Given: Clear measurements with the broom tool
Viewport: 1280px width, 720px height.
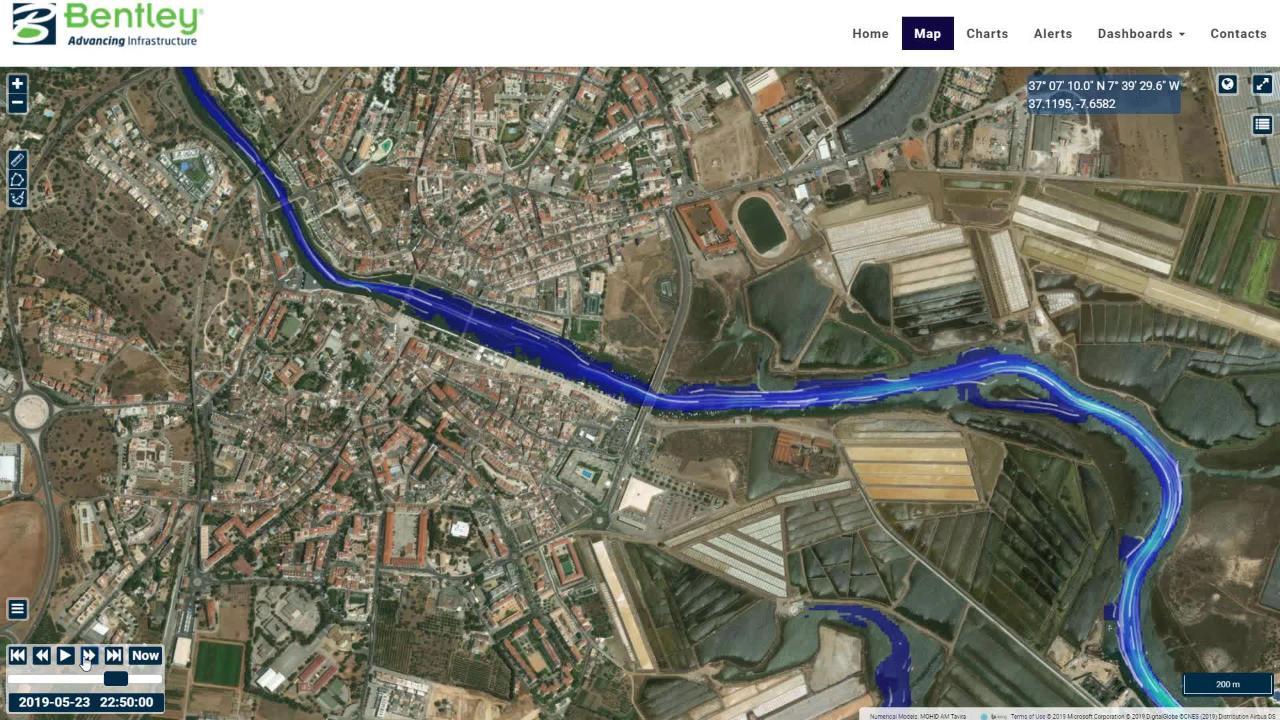Looking at the screenshot, I should (17, 198).
